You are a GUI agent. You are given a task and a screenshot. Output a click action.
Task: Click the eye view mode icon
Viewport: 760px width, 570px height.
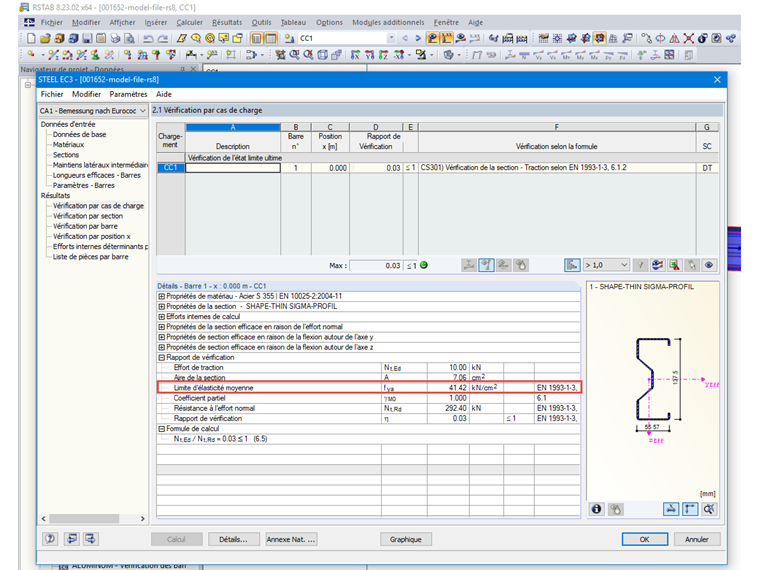[709, 265]
